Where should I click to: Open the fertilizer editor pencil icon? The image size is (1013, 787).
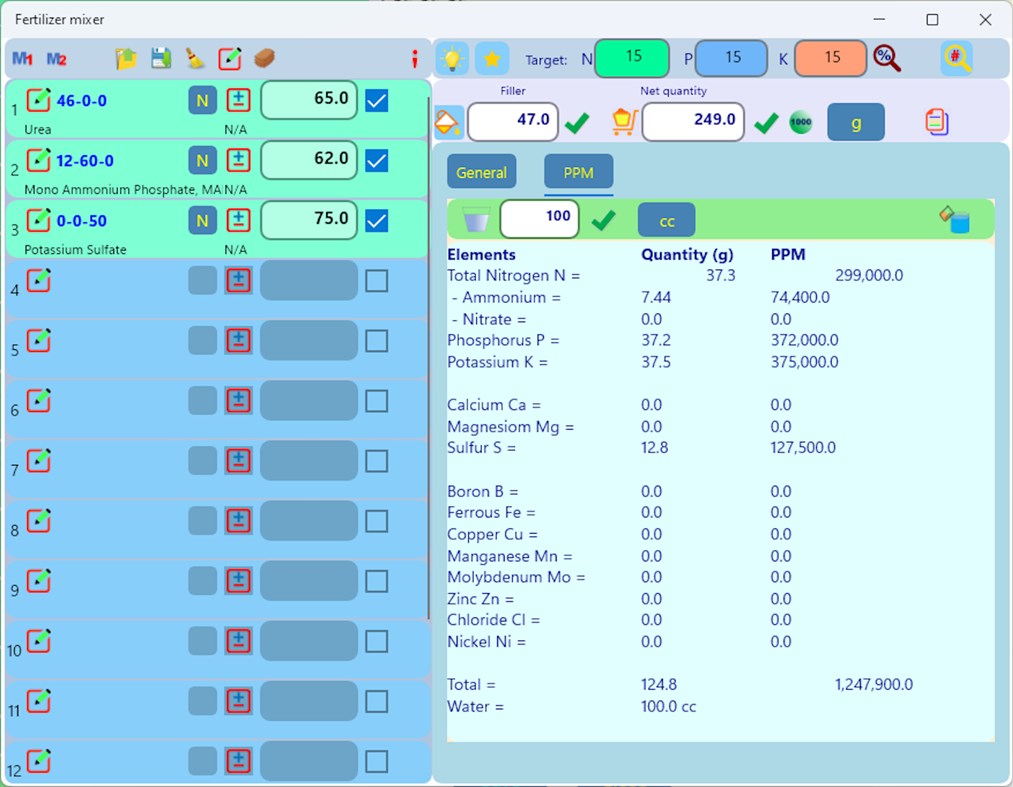[231, 59]
